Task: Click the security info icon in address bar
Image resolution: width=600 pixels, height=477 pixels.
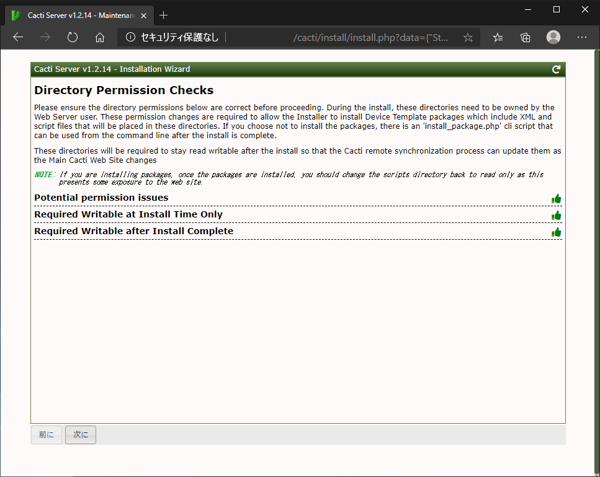Action: click(130, 37)
